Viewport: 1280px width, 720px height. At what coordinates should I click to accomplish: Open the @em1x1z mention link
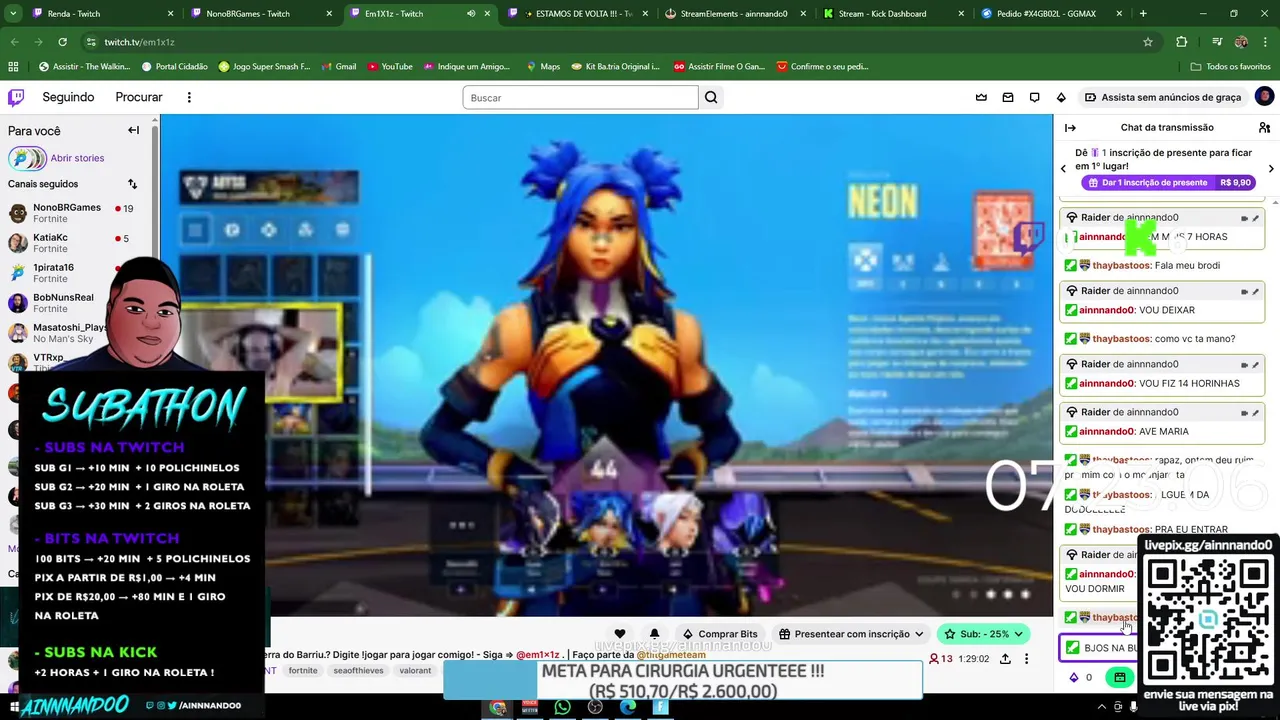538,655
